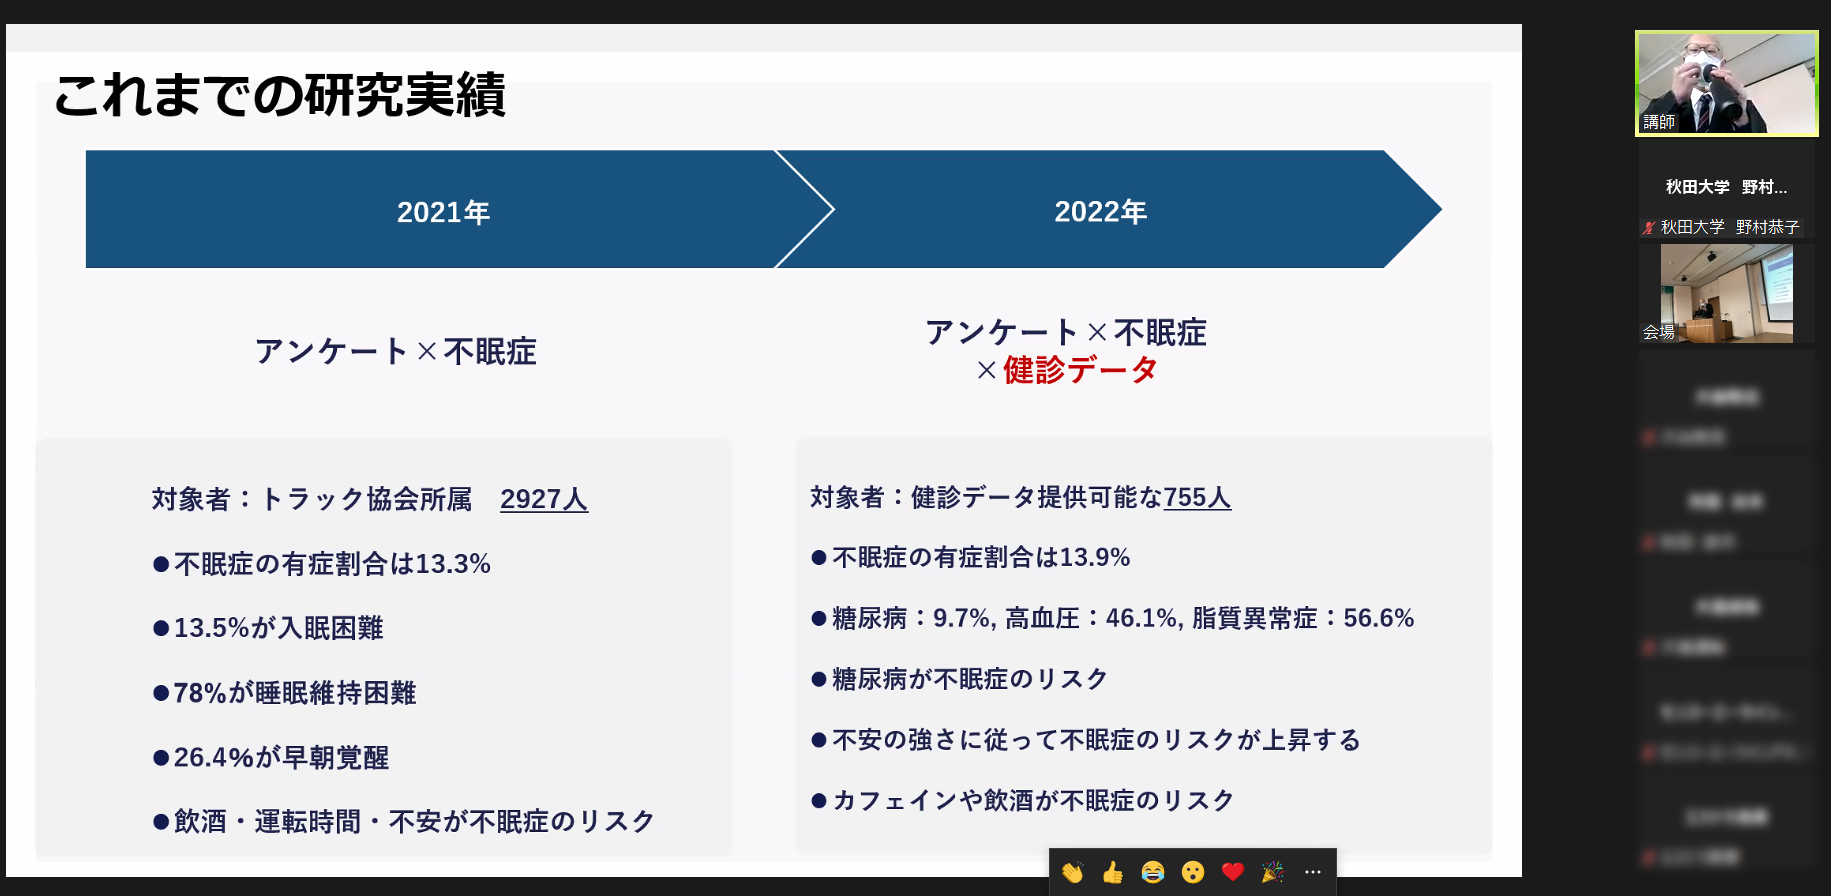Send the red heart reaction
The image size is (1831, 896).
click(1232, 872)
